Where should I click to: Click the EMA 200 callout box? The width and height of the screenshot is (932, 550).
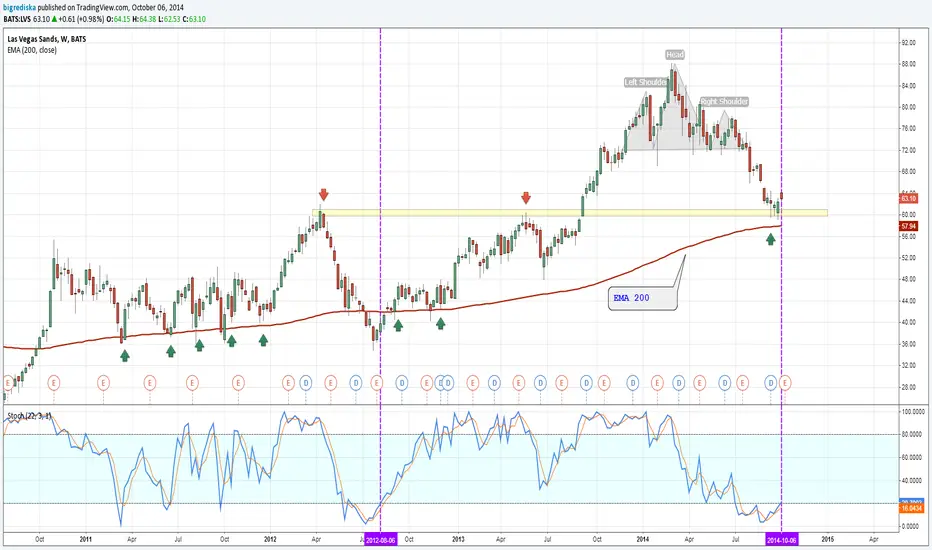tap(643, 298)
